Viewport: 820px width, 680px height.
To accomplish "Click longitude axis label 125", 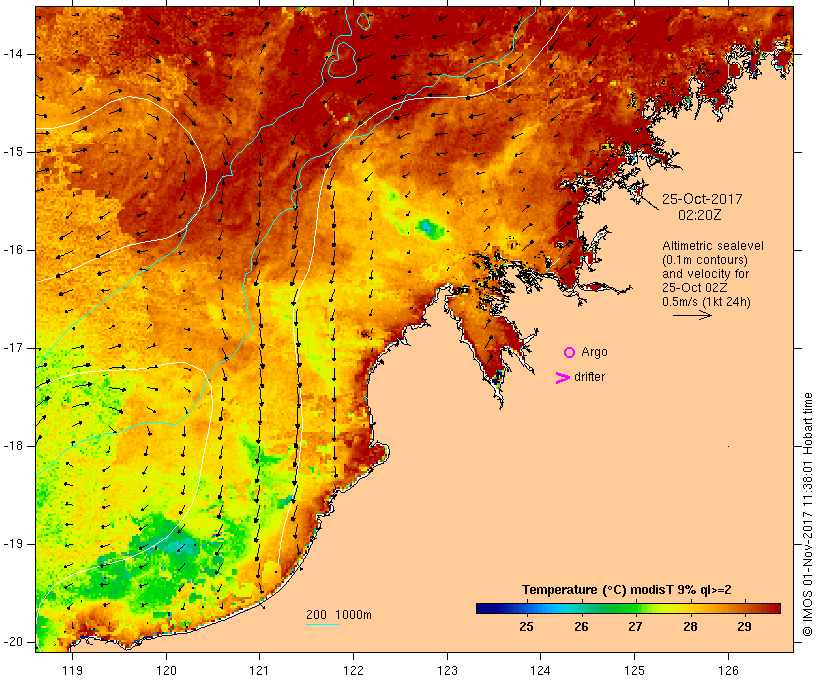I will [634, 670].
